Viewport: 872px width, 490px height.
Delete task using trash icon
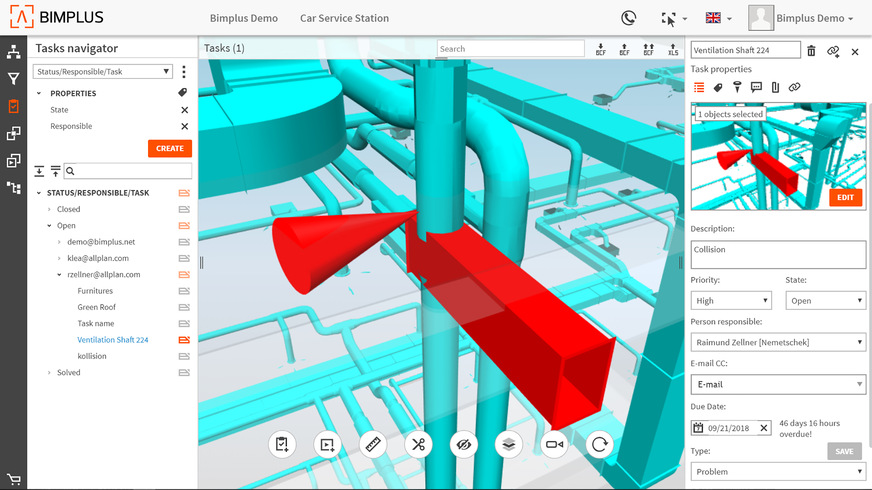point(811,51)
